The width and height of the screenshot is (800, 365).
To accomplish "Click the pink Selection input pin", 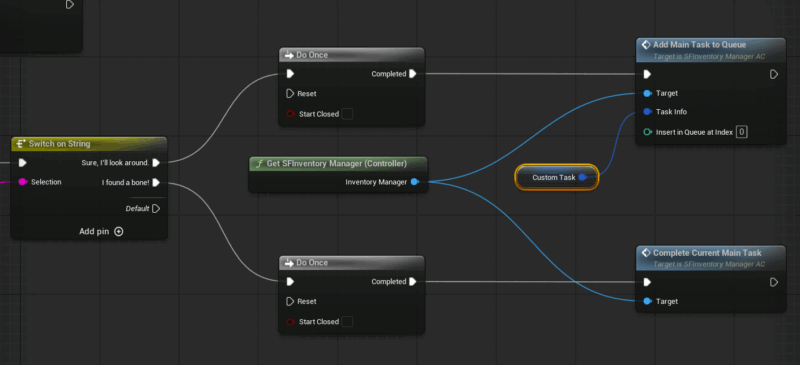I will (22, 182).
